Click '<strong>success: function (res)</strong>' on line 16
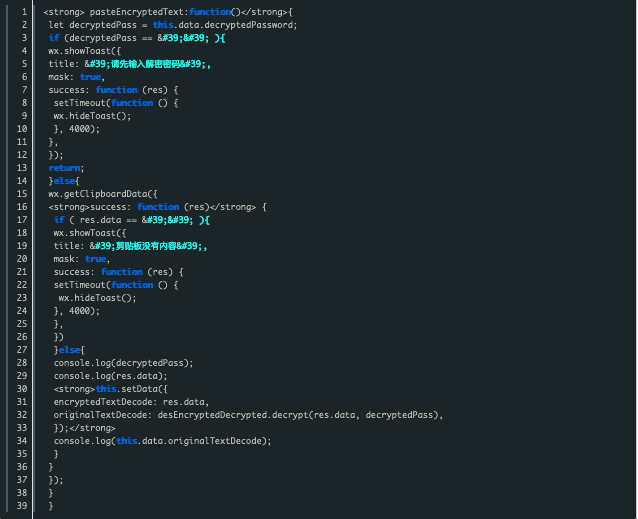This screenshot has width=638, height=519. [152, 207]
